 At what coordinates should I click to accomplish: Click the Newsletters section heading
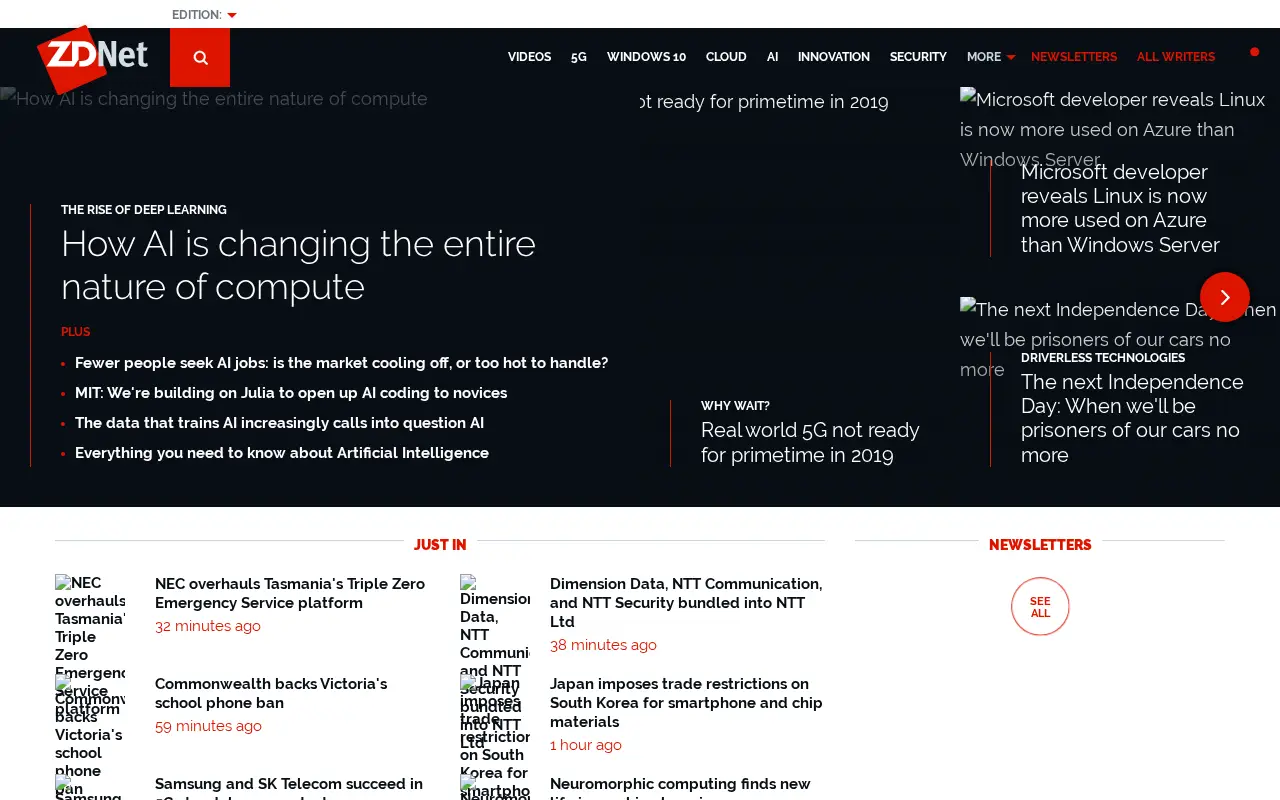click(1040, 545)
